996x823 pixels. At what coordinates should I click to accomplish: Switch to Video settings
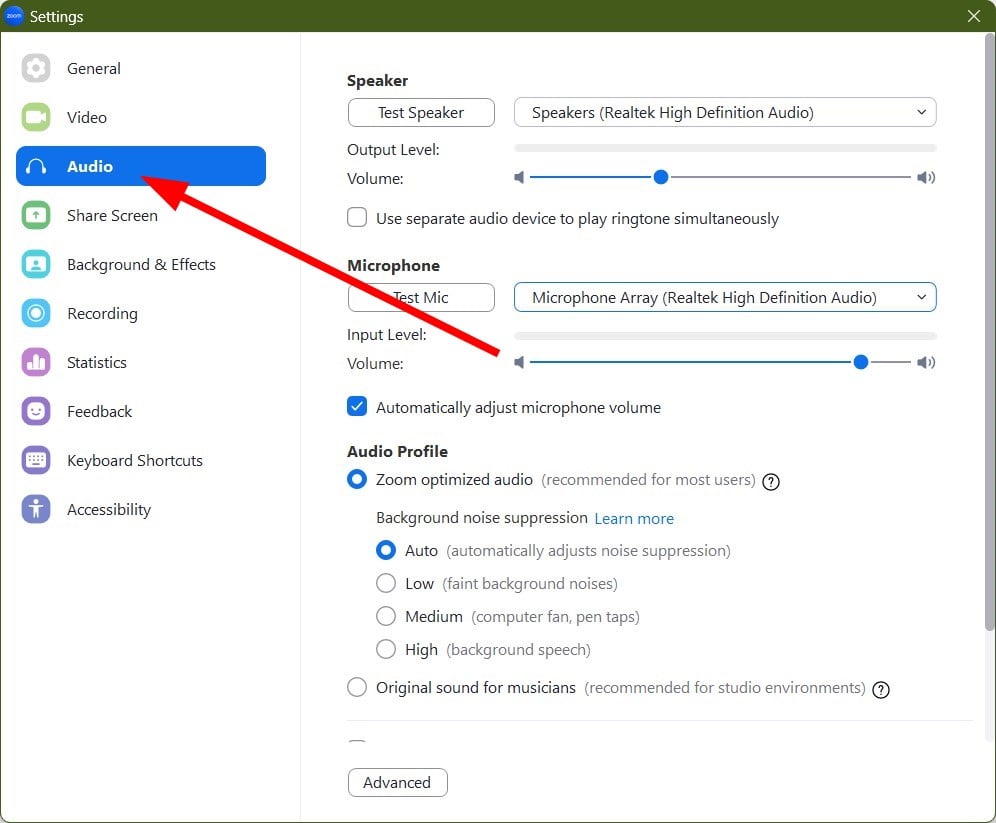pyautogui.click(x=140, y=117)
